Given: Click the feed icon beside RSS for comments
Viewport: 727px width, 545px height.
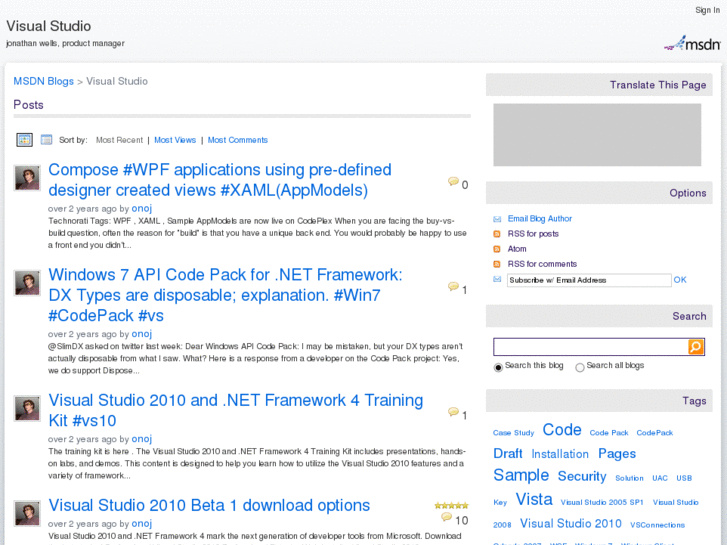Looking at the screenshot, I should click(x=497, y=264).
